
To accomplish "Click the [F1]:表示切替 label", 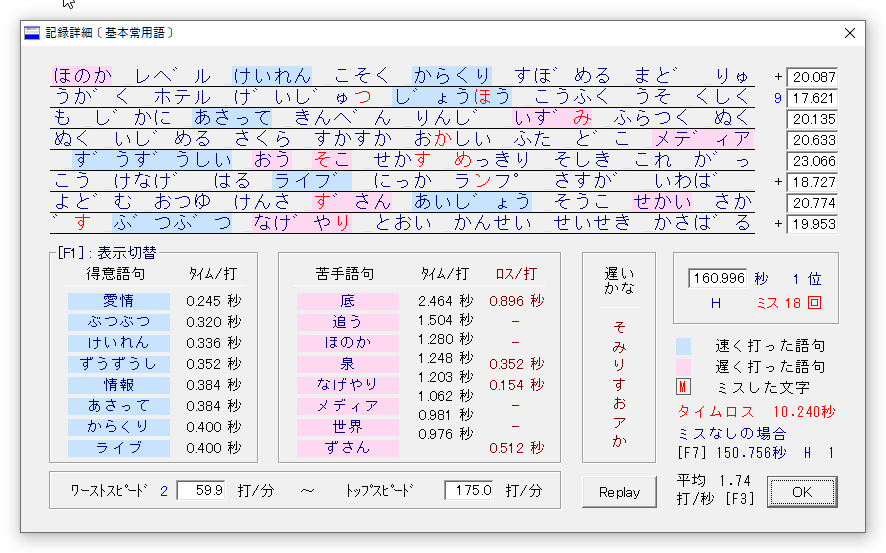I will click(x=107, y=252).
